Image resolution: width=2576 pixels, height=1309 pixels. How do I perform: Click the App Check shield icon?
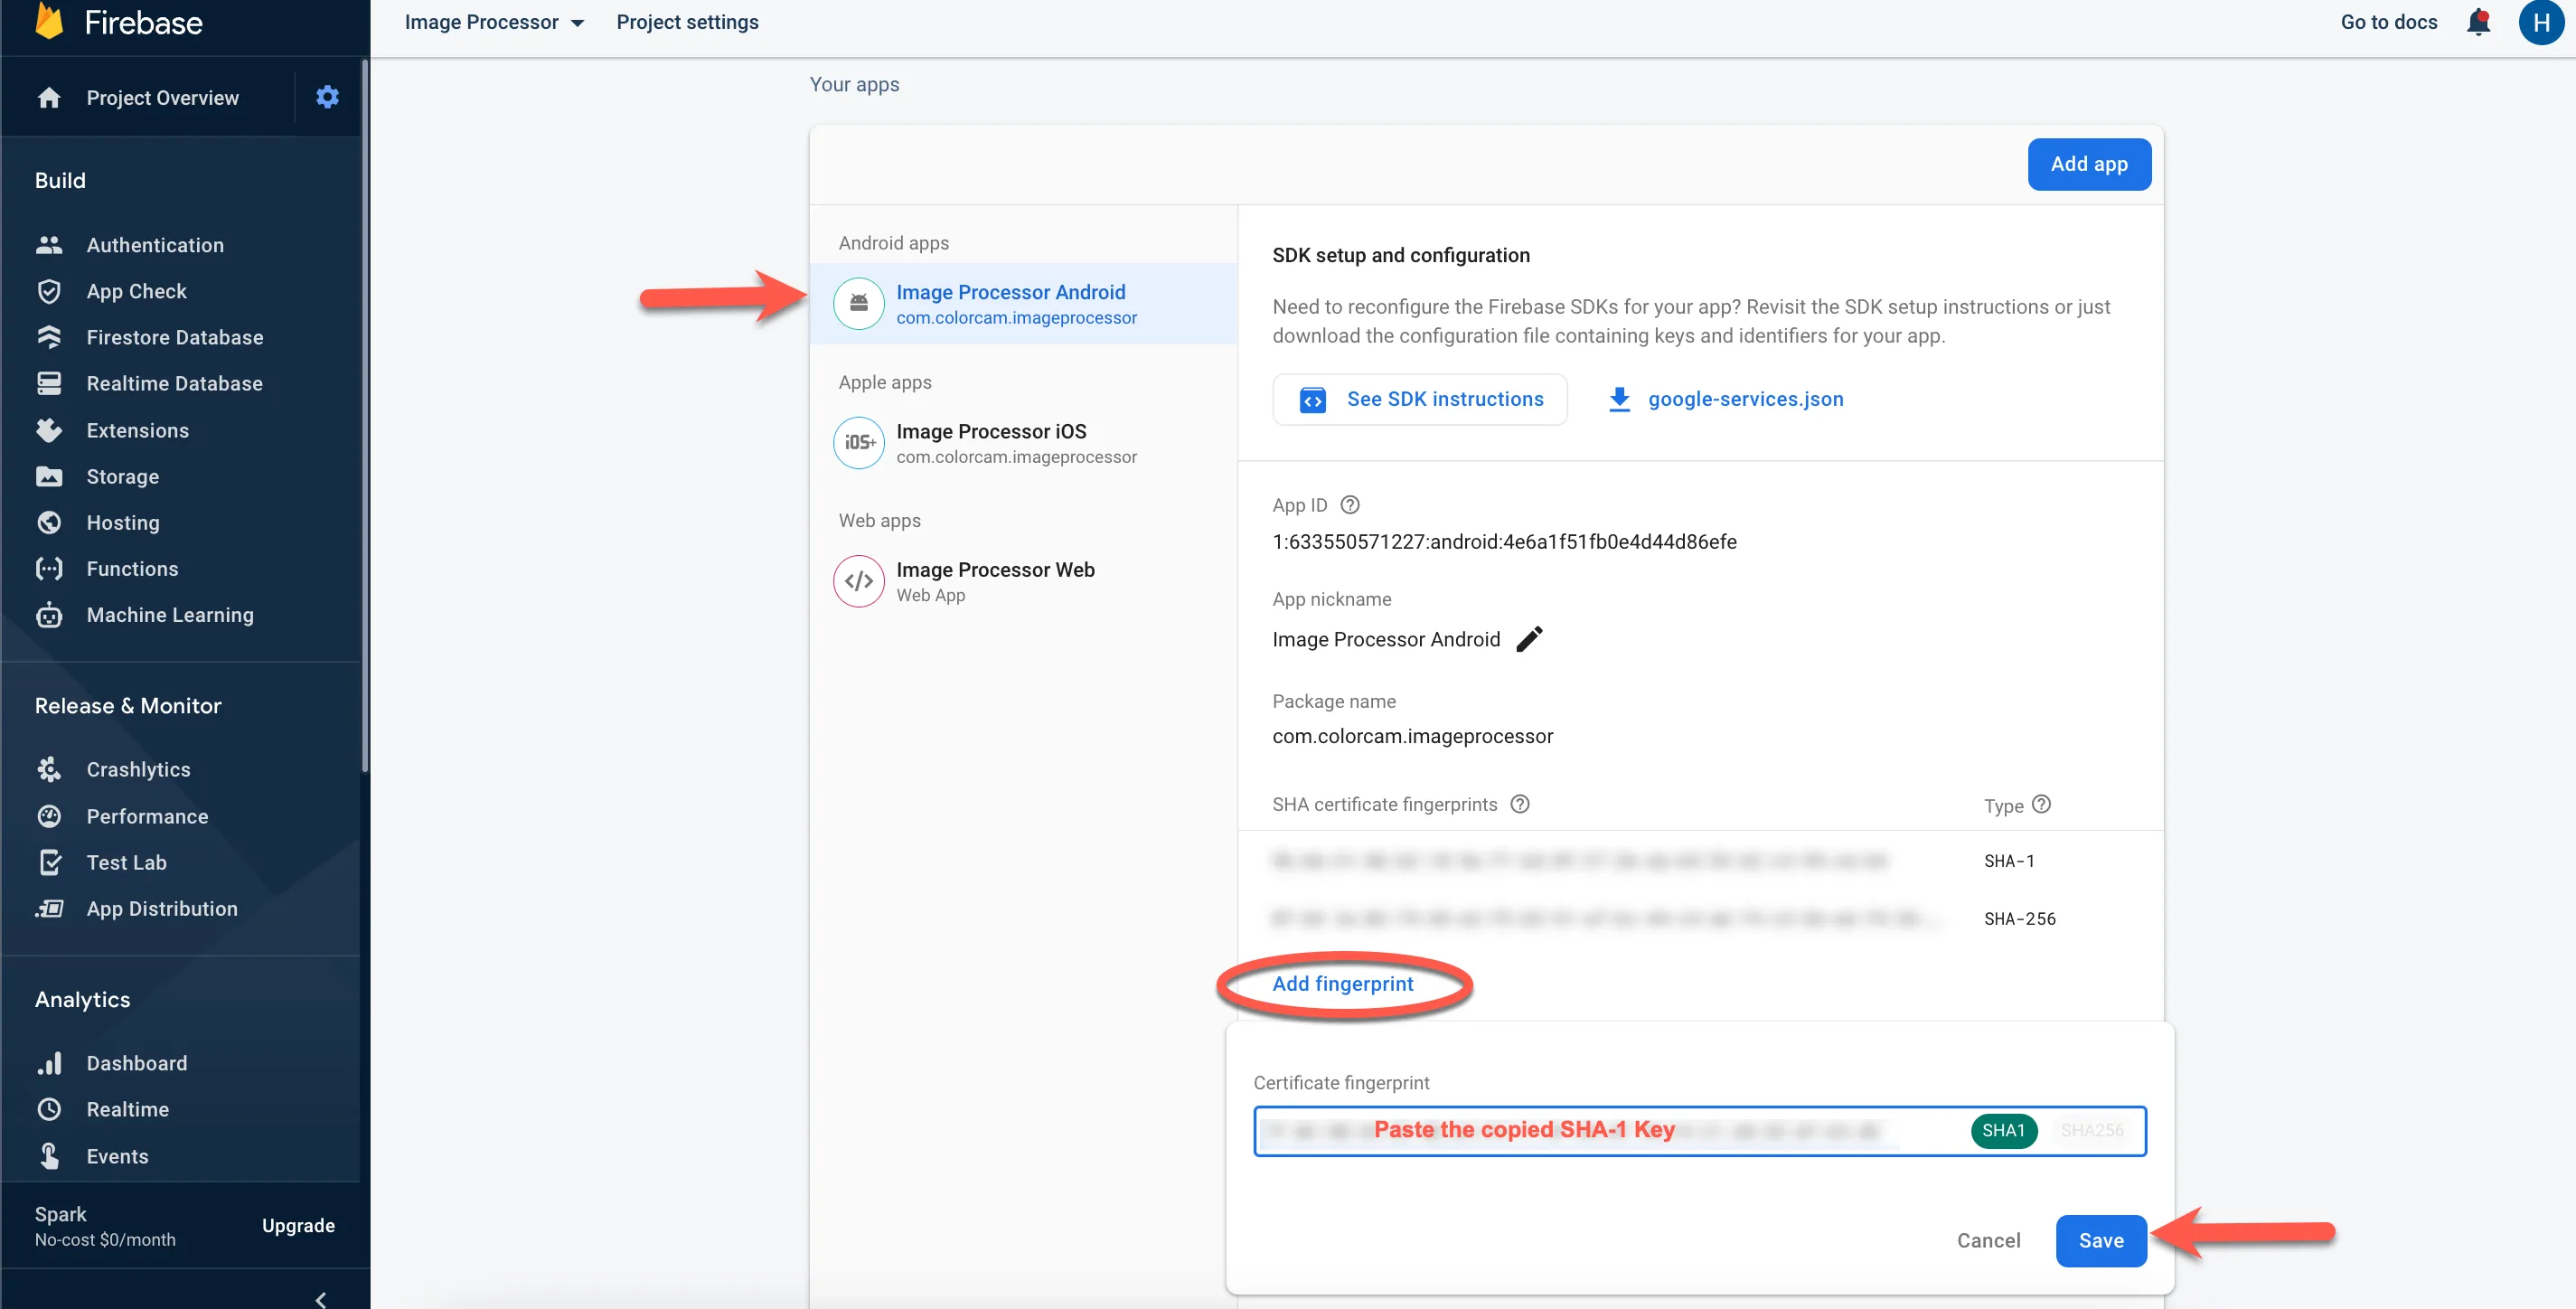(x=49, y=291)
